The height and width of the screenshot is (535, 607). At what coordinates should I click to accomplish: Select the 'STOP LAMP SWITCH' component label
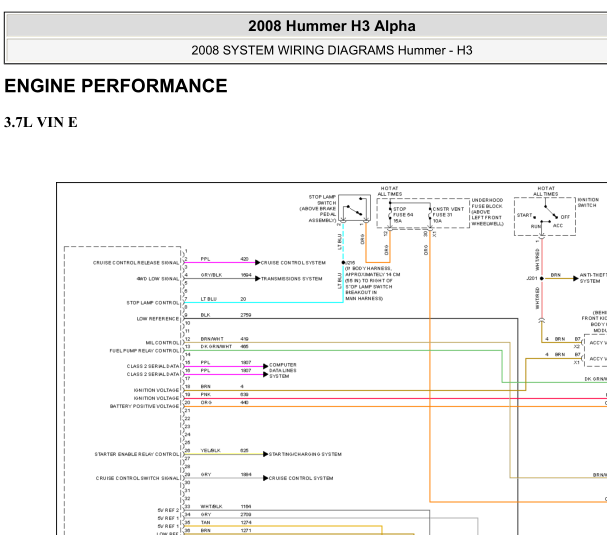pyautogui.click(x=318, y=209)
